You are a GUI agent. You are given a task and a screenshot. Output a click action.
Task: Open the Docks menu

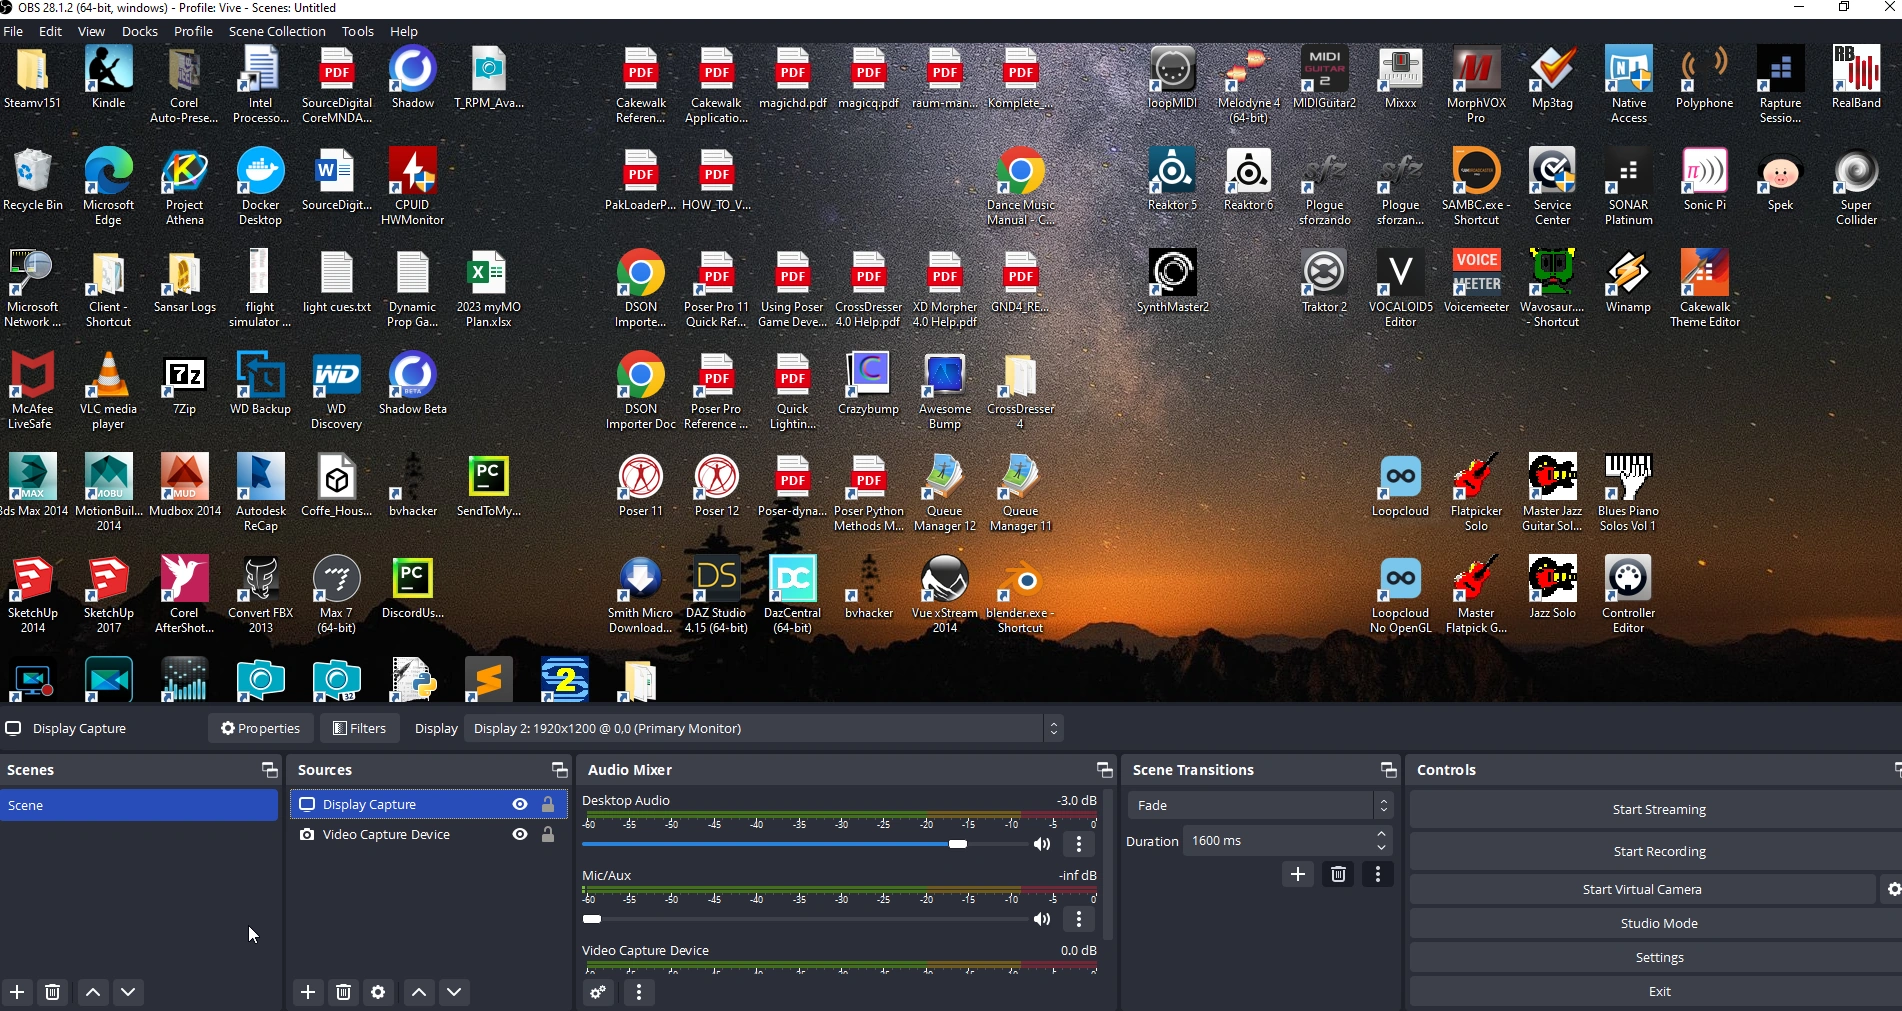(140, 31)
